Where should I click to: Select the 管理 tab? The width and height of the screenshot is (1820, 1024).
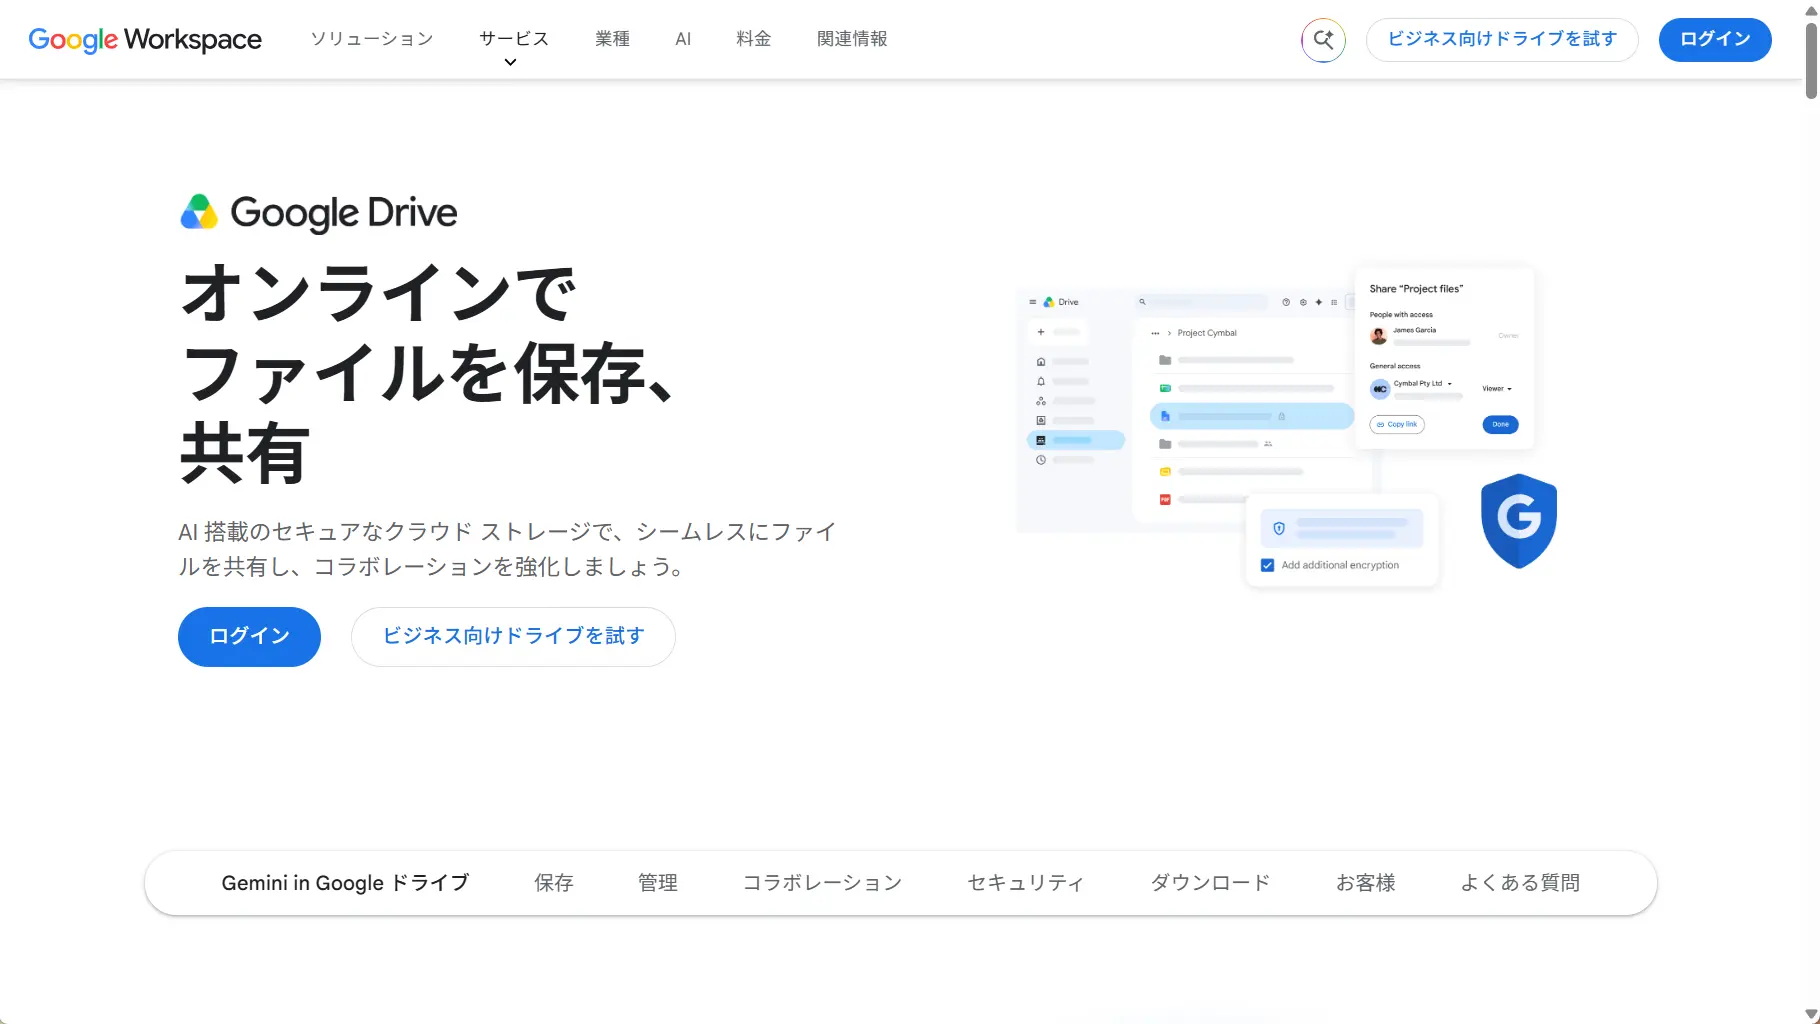click(658, 883)
